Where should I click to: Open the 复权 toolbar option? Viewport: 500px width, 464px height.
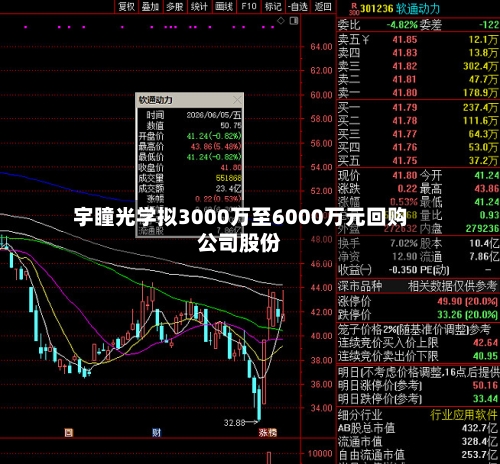pos(126,6)
